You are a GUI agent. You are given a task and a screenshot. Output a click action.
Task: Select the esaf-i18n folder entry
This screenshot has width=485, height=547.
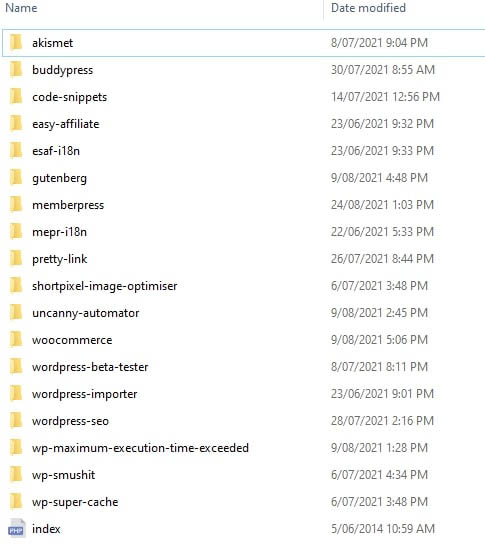56,151
